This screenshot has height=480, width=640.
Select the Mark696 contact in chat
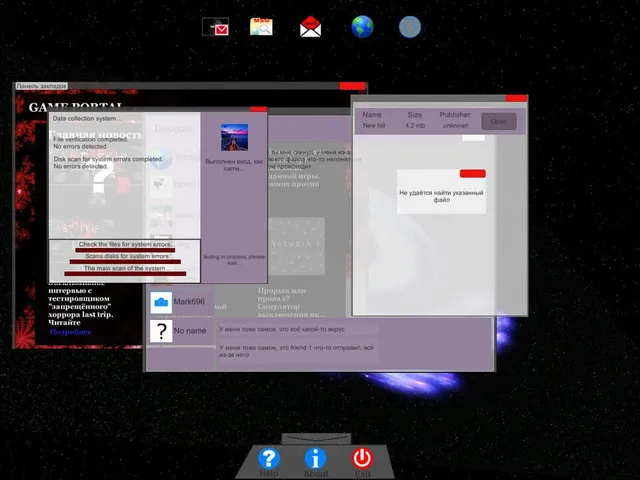coord(182,302)
